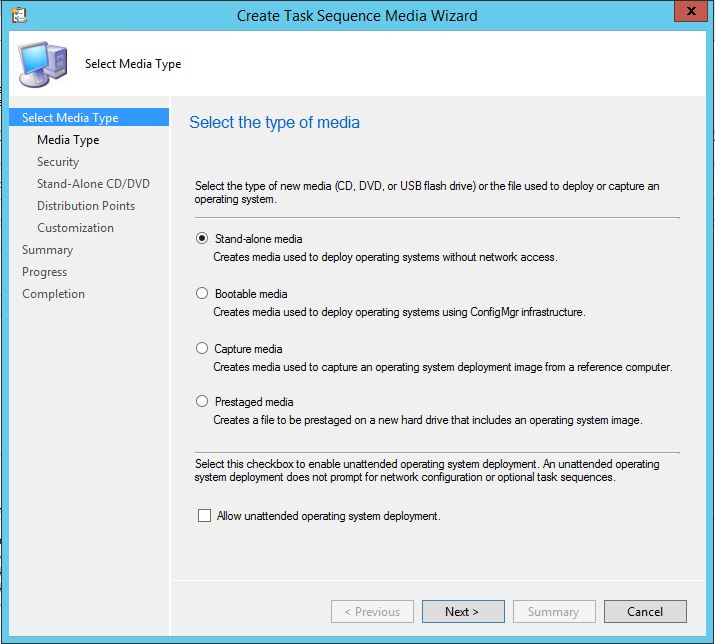Click the computer icon in wizard header
This screenshot has width=715, height=644.
tap(43, 64)
